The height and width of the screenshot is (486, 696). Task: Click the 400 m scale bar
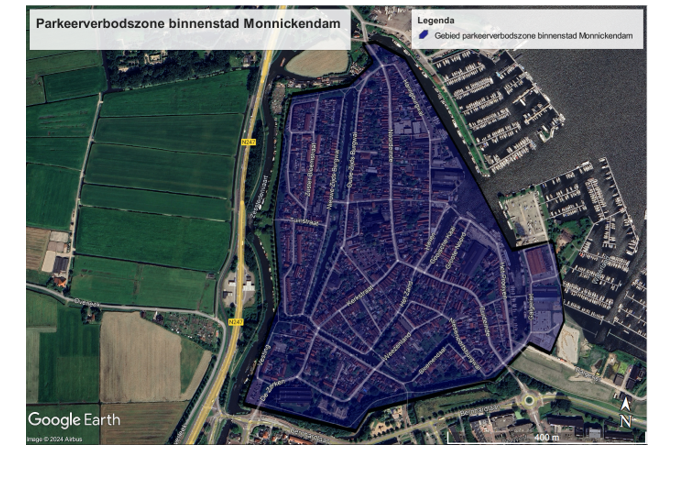[x=545, y=438]
